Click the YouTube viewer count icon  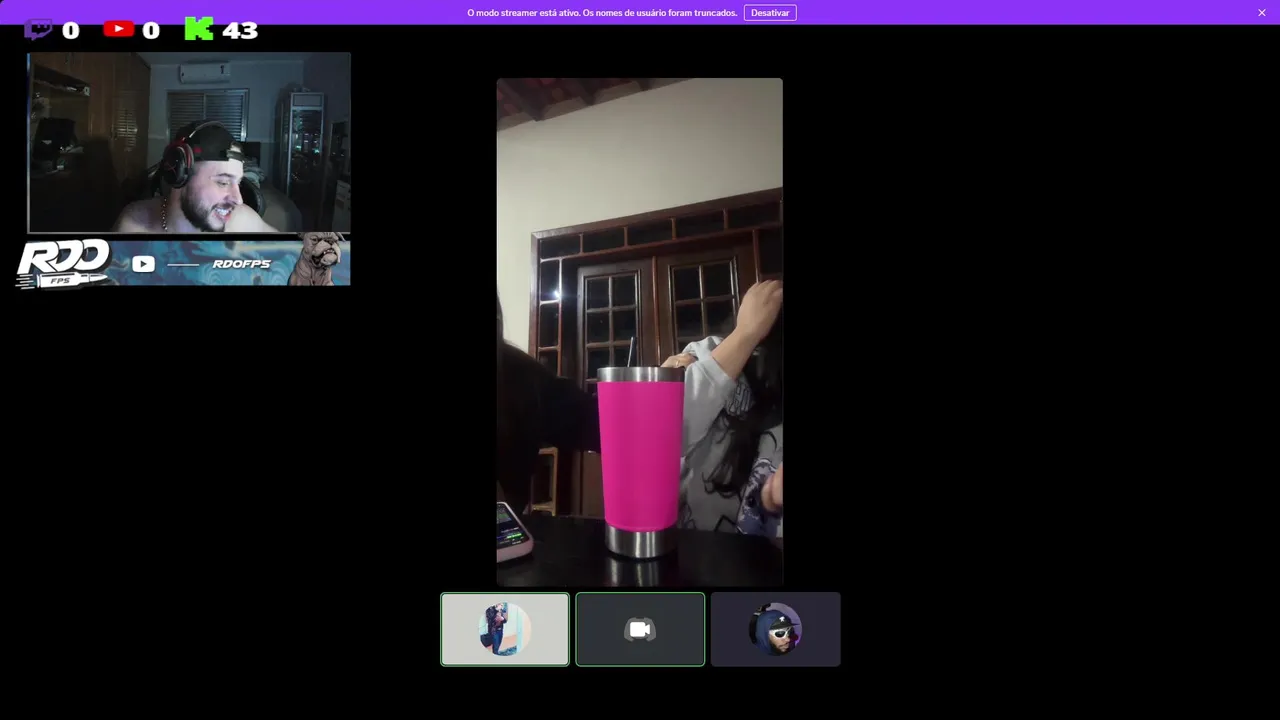click(118, 29)
